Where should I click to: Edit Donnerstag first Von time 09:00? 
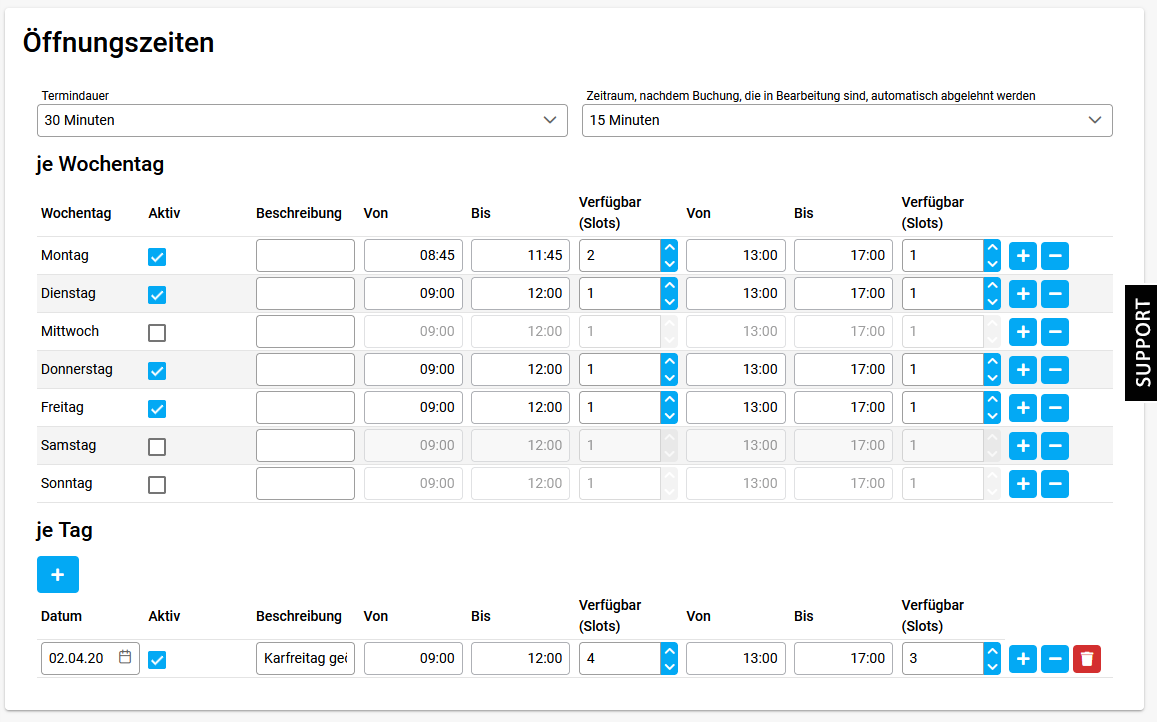(413, 370)
